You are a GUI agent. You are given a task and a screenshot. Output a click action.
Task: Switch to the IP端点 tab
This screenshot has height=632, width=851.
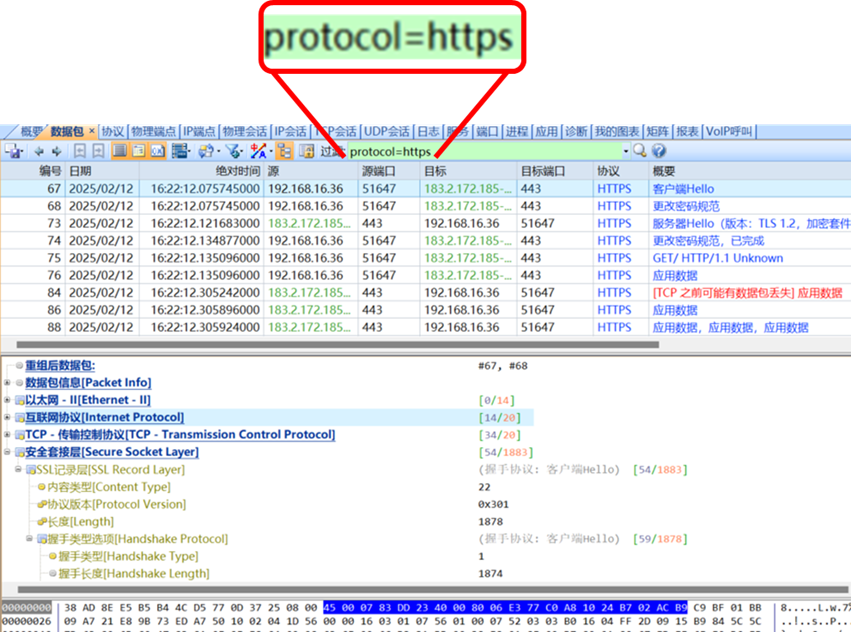coord(199,131)
